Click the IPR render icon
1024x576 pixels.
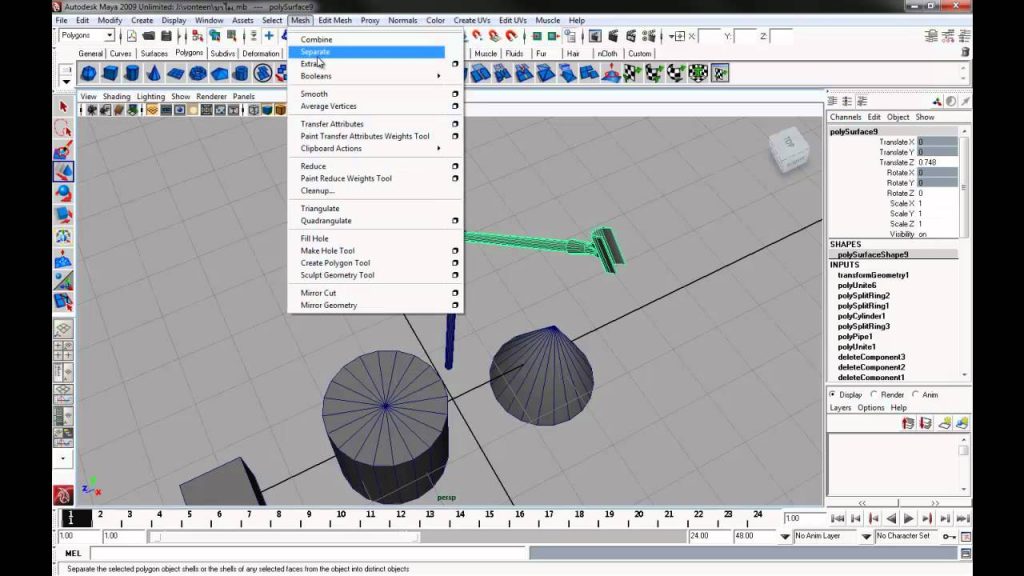coord(631,36)
